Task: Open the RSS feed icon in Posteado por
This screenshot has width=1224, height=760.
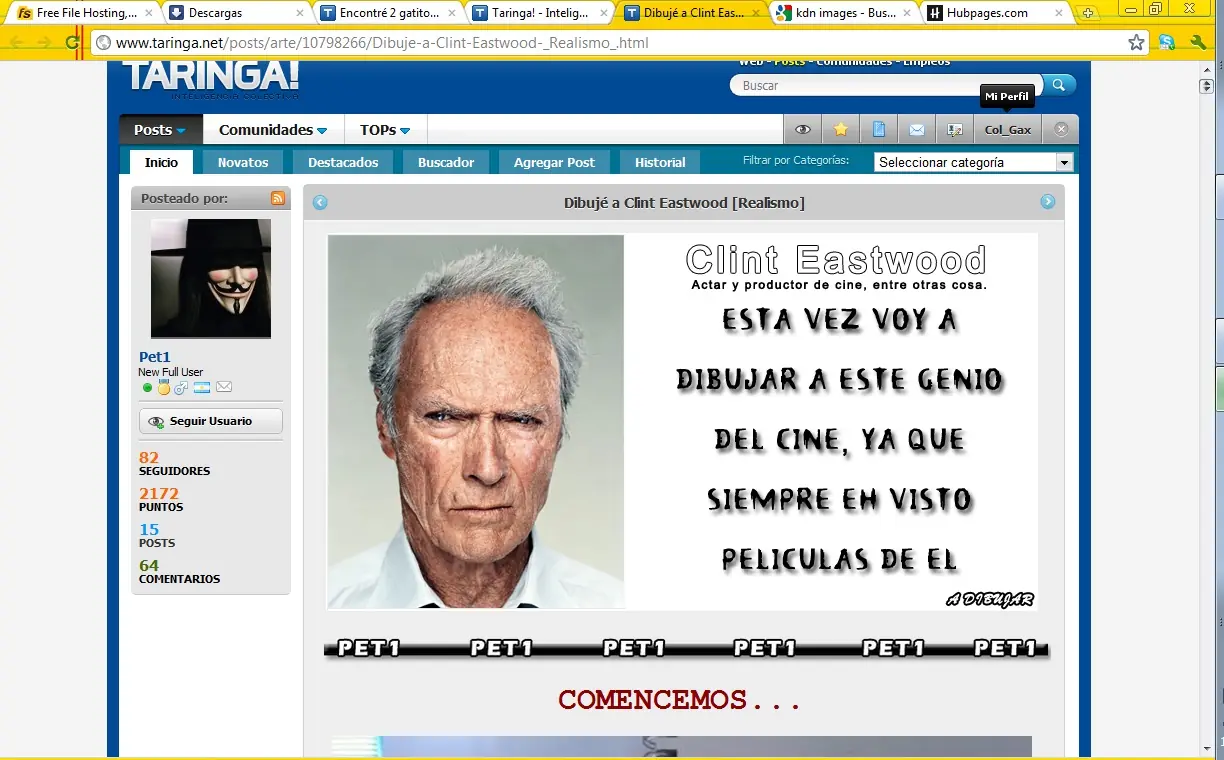Action: coord(278,198)
